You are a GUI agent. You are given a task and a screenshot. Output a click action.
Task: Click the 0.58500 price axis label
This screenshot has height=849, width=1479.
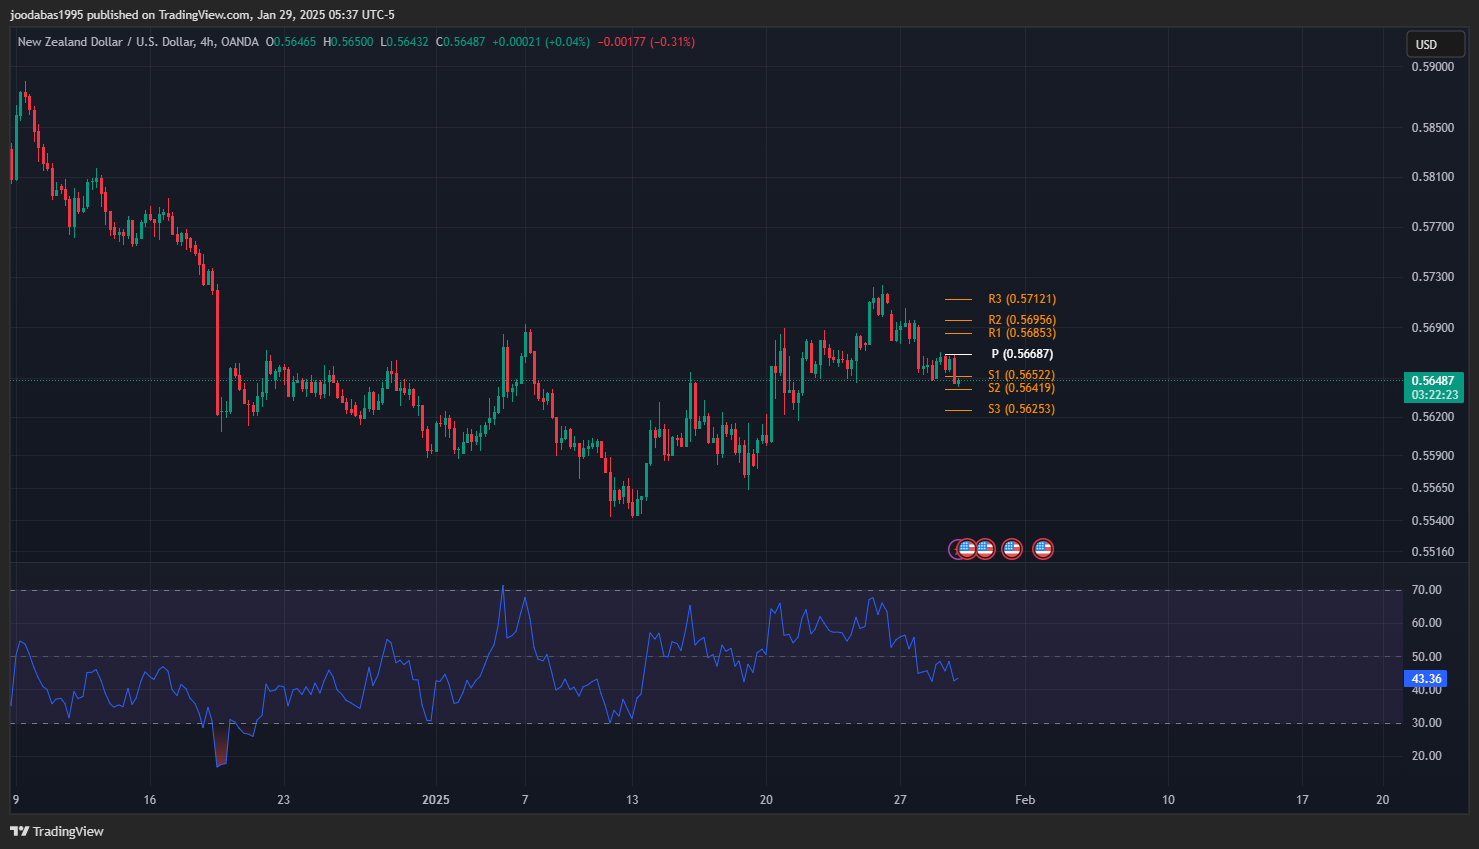coord(1433,128)
